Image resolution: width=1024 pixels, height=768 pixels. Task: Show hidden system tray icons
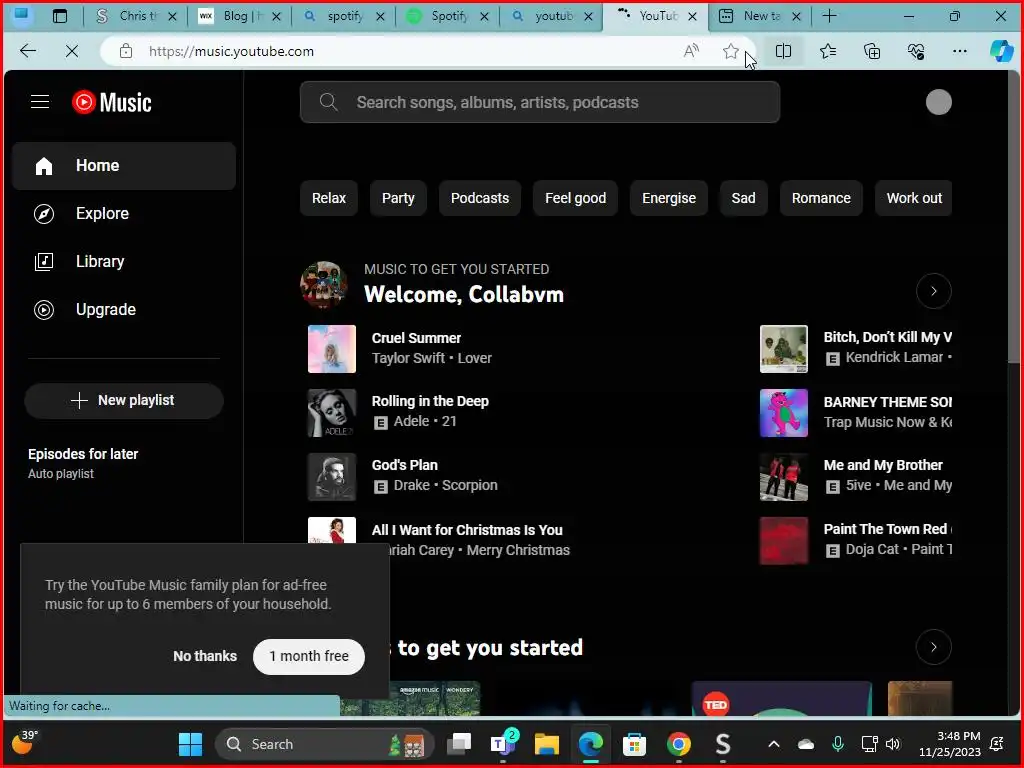coord(774,744)
